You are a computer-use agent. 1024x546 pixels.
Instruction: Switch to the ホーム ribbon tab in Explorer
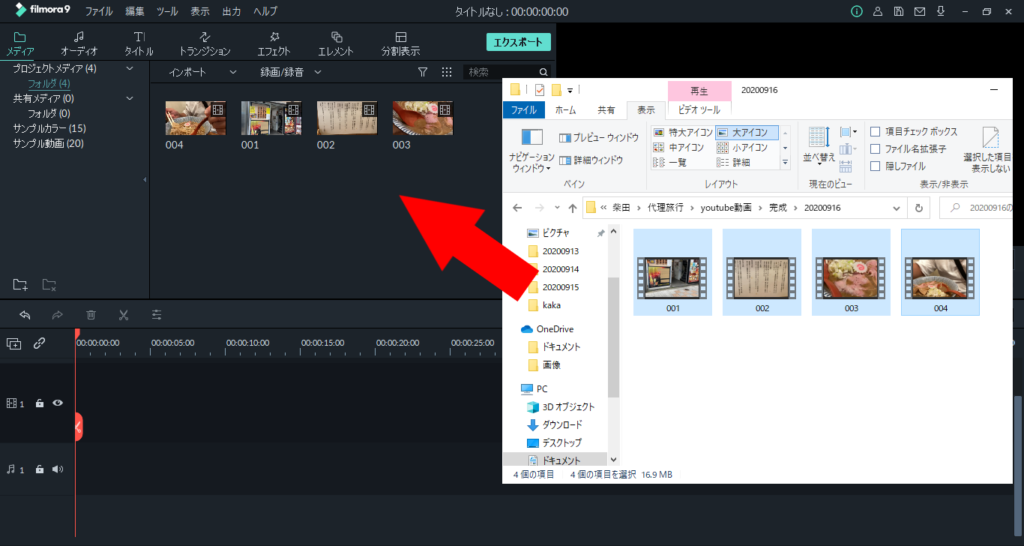coord(565,110)
